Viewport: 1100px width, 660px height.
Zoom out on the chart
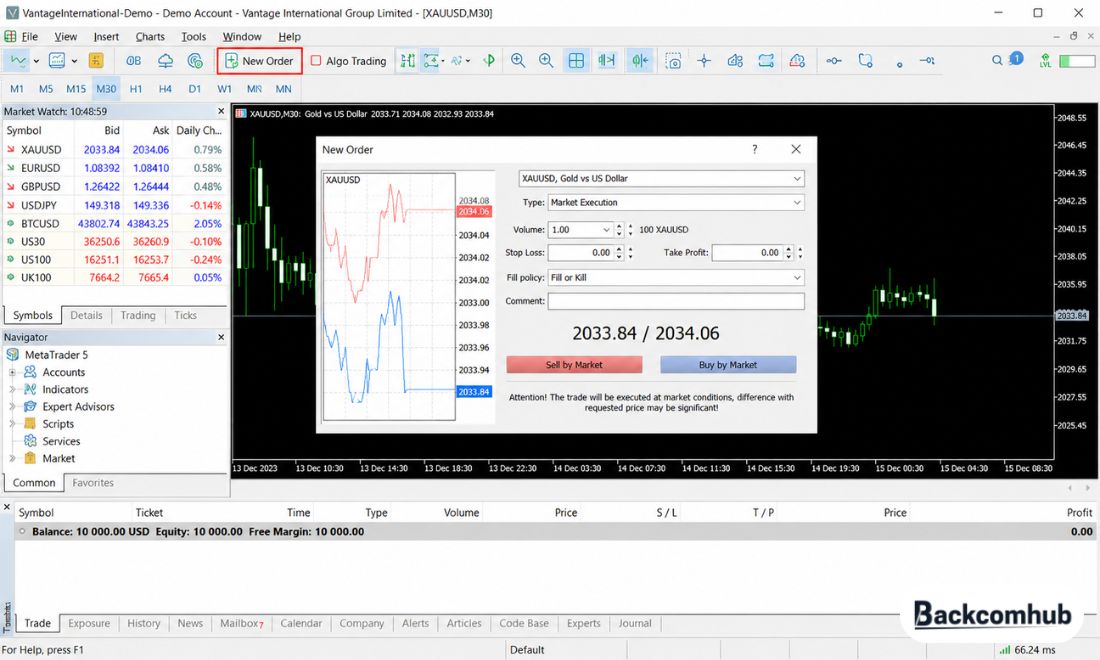(x=546, y=61)
